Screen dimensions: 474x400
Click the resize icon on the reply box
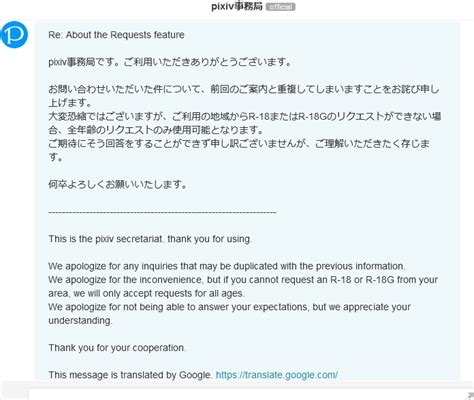[471, 396]
